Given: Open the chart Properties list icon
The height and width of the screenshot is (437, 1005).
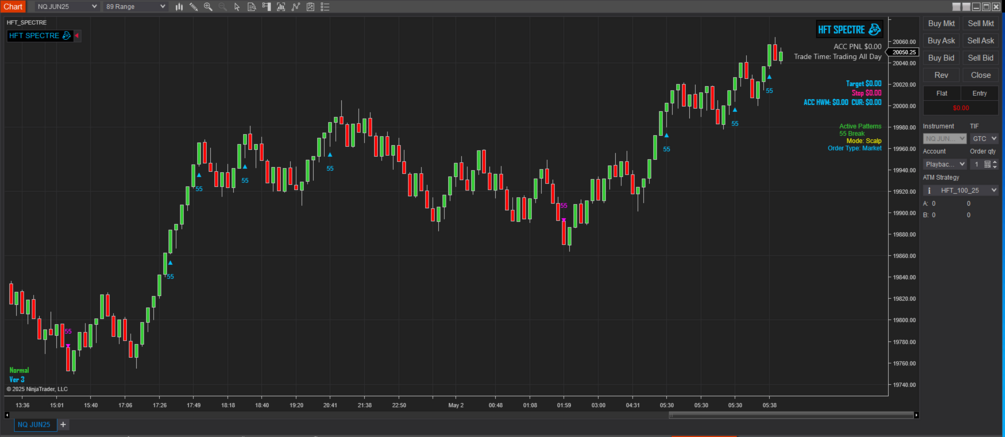Looking at the screenshot, I should [x=325, y=6].
